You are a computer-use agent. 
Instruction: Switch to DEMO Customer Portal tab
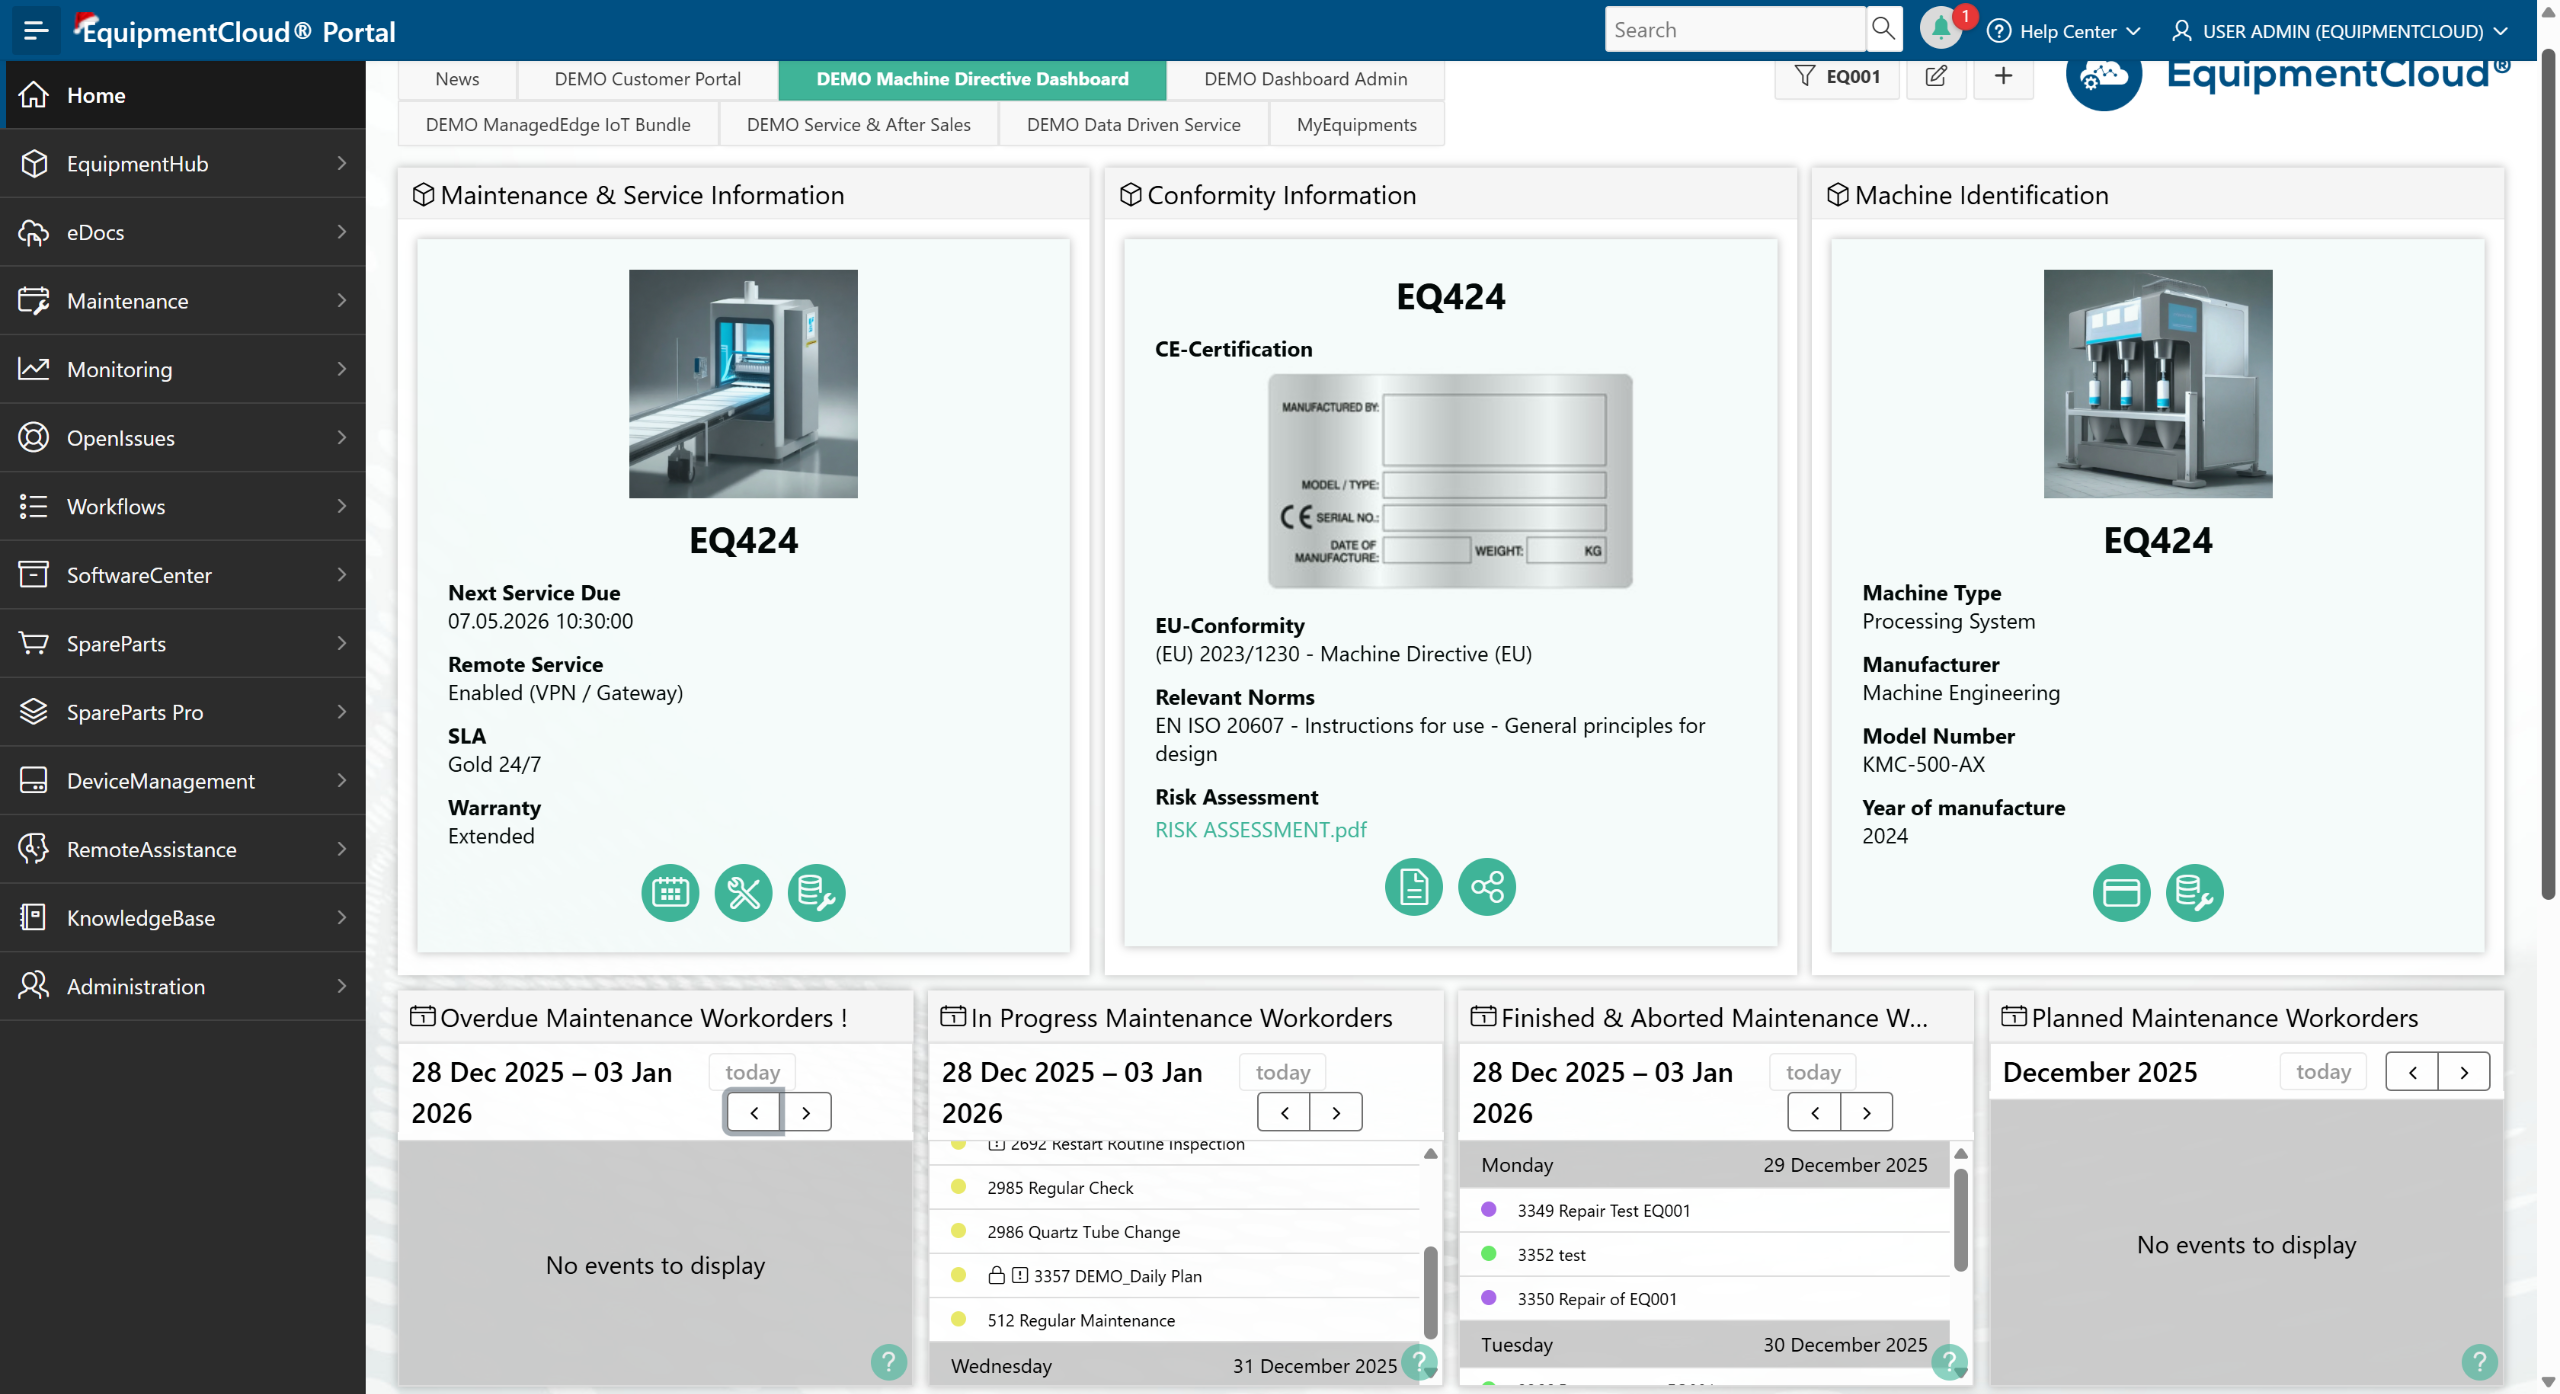pyautogui.click(x=647, y=79)
